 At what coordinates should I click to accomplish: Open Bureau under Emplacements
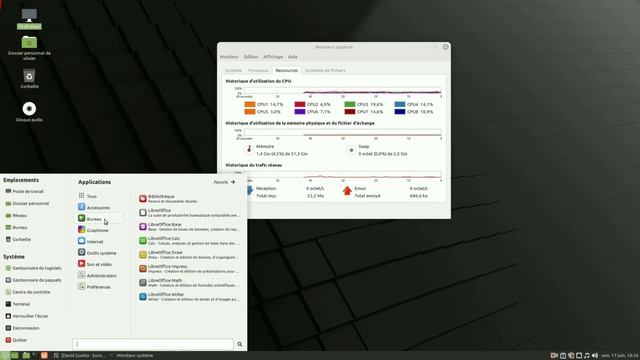click(x=17, y=227)
